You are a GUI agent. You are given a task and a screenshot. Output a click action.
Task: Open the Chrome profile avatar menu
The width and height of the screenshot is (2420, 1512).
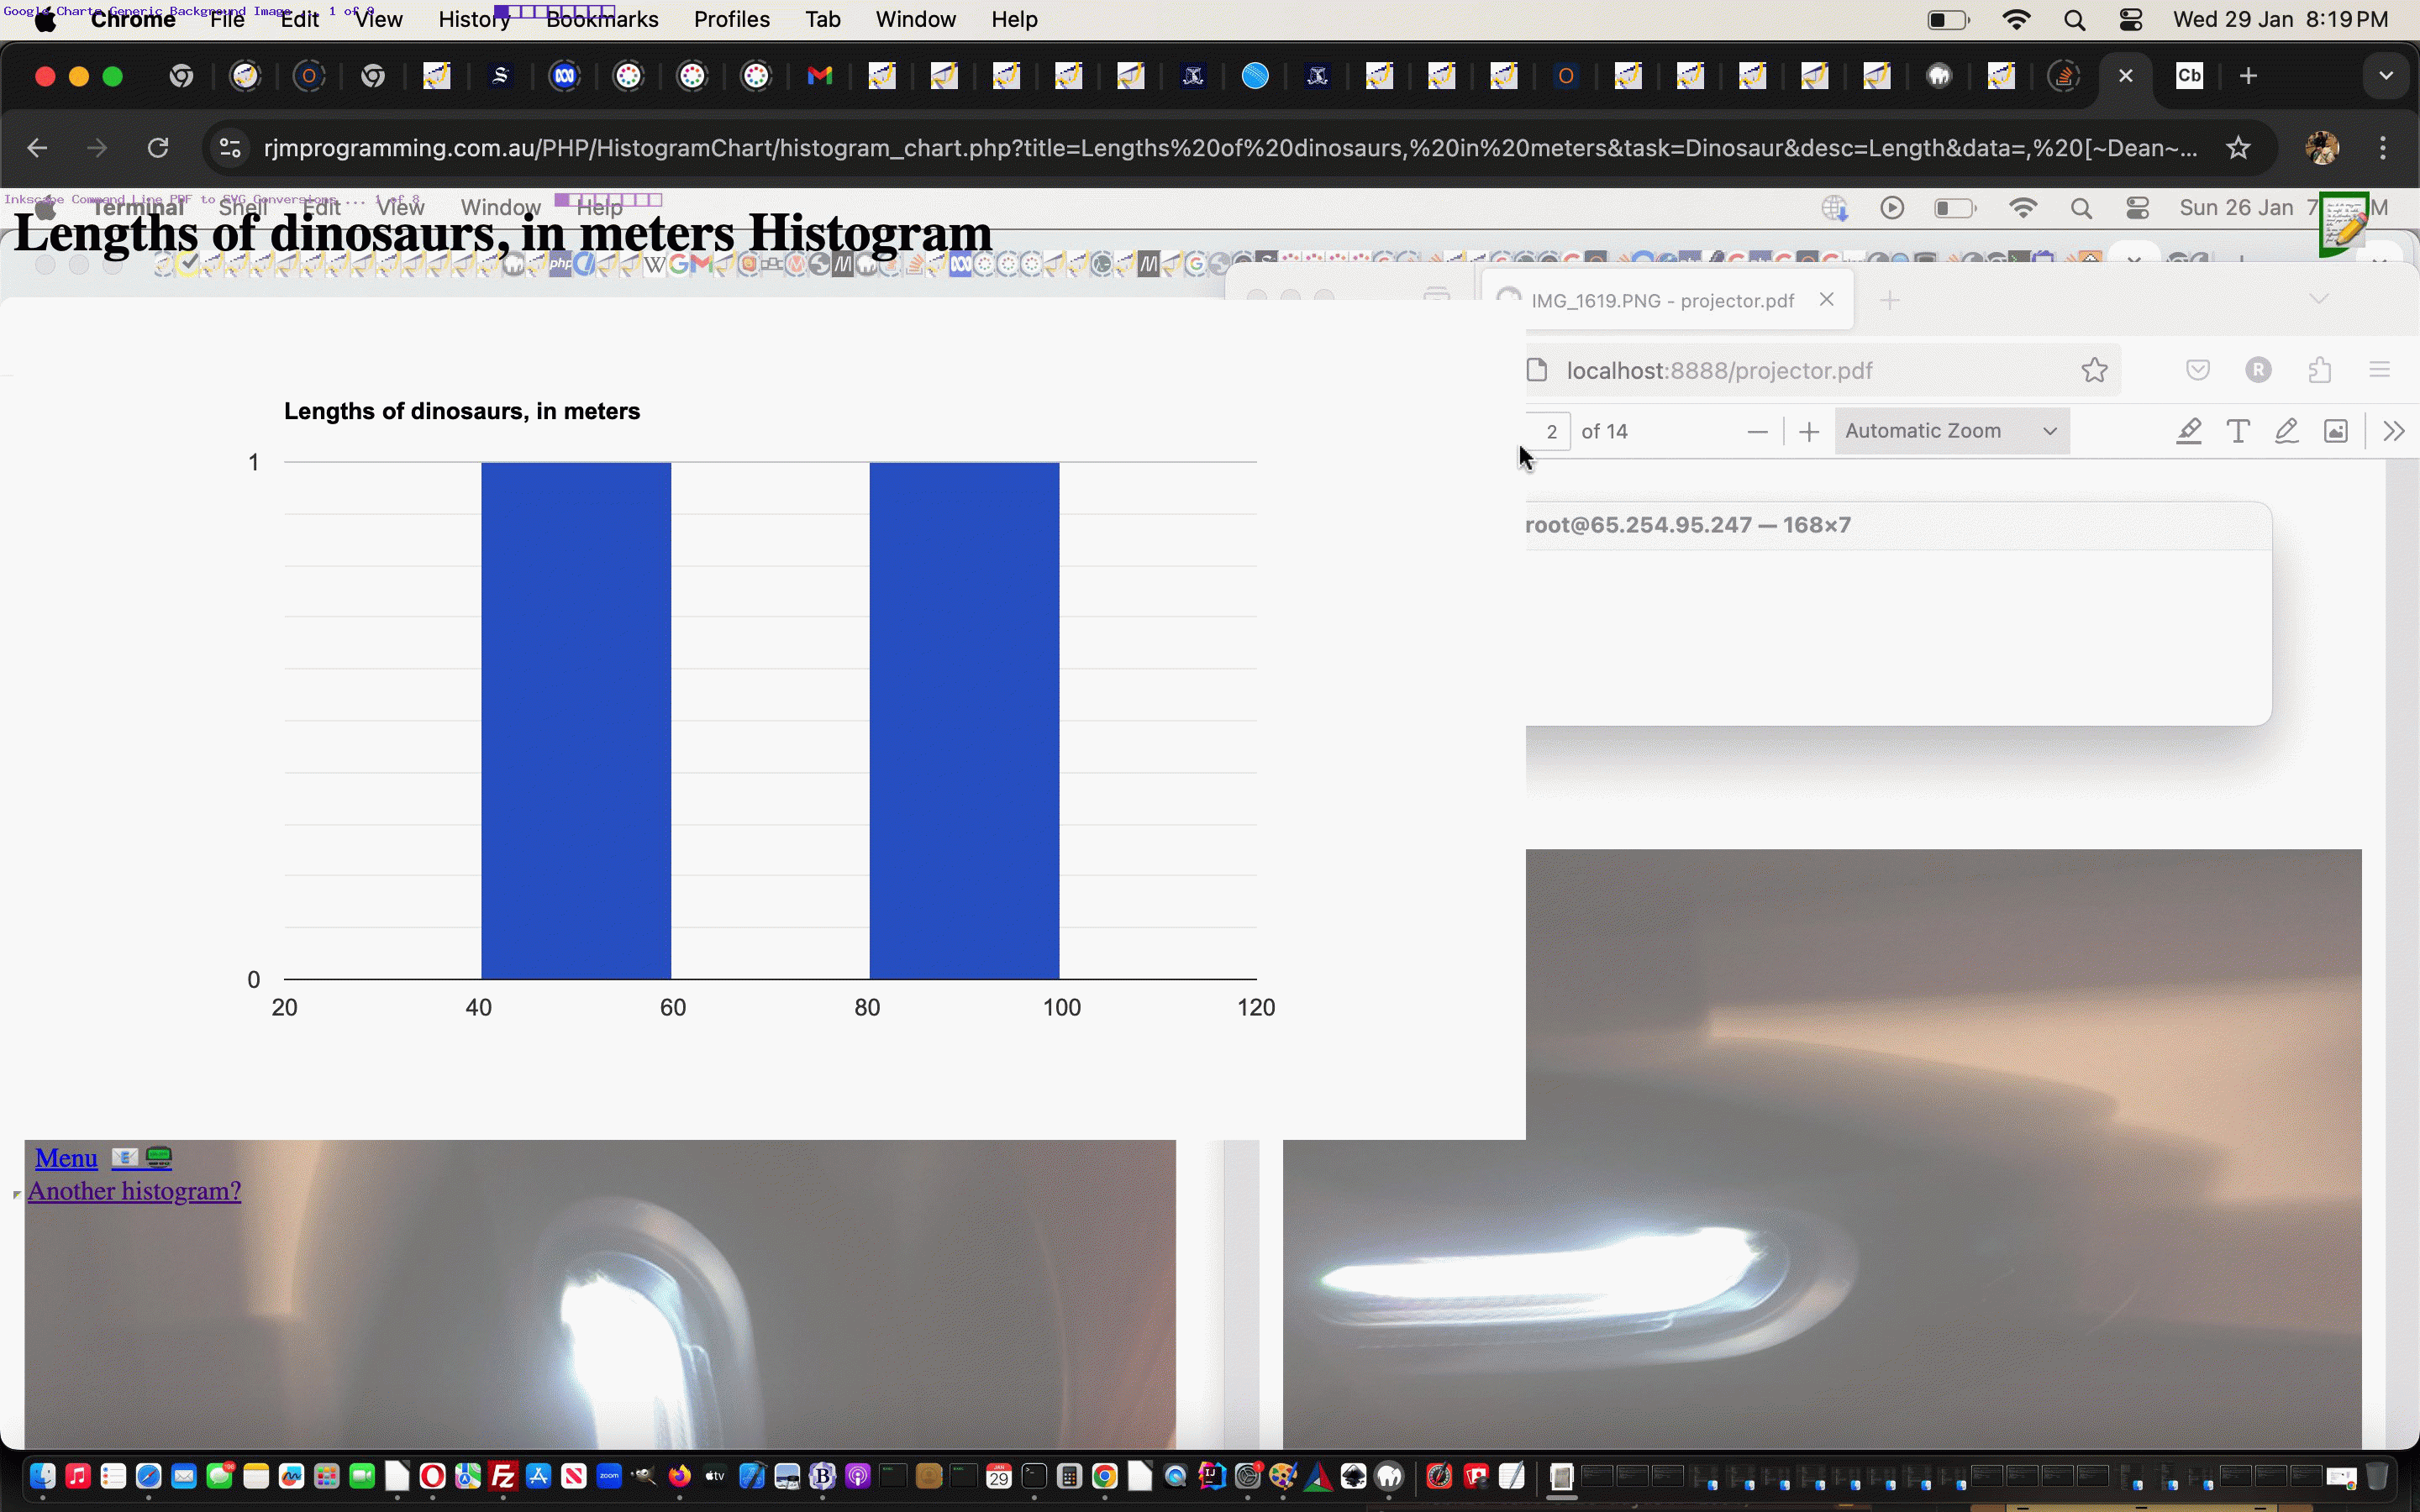(x=2322, y=148)
